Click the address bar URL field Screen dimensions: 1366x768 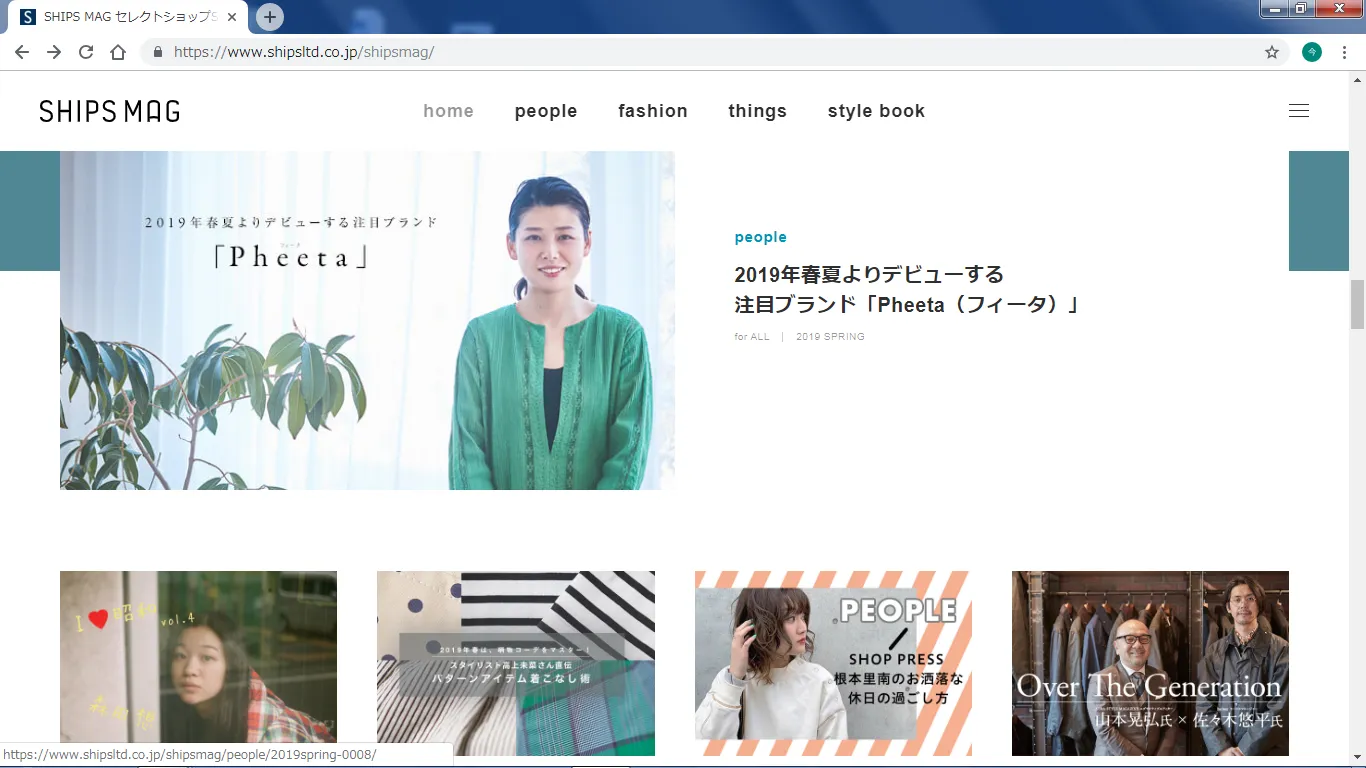click(x=700, y=52)
